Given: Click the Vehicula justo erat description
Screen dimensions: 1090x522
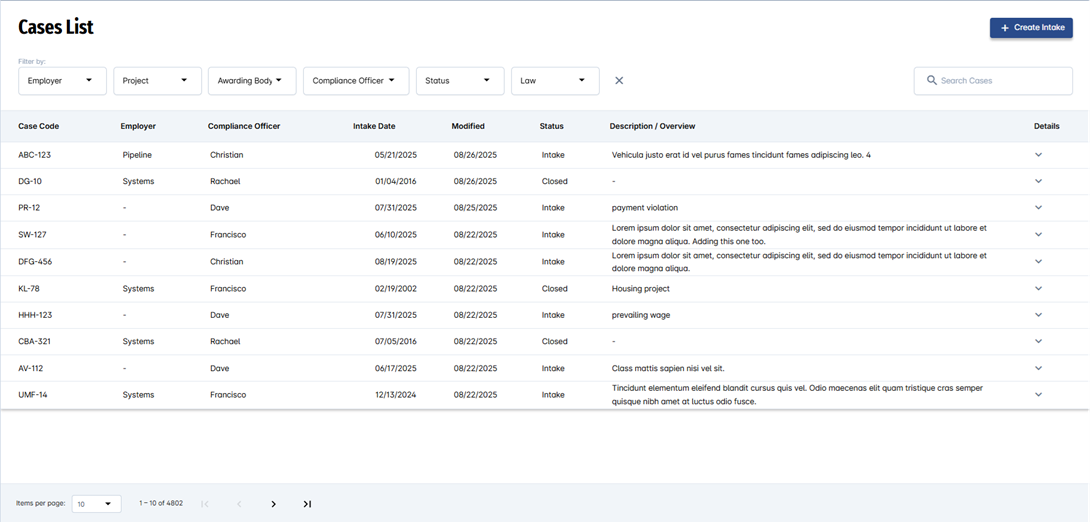Looking at the screenshot, I should tap(741, 155).
